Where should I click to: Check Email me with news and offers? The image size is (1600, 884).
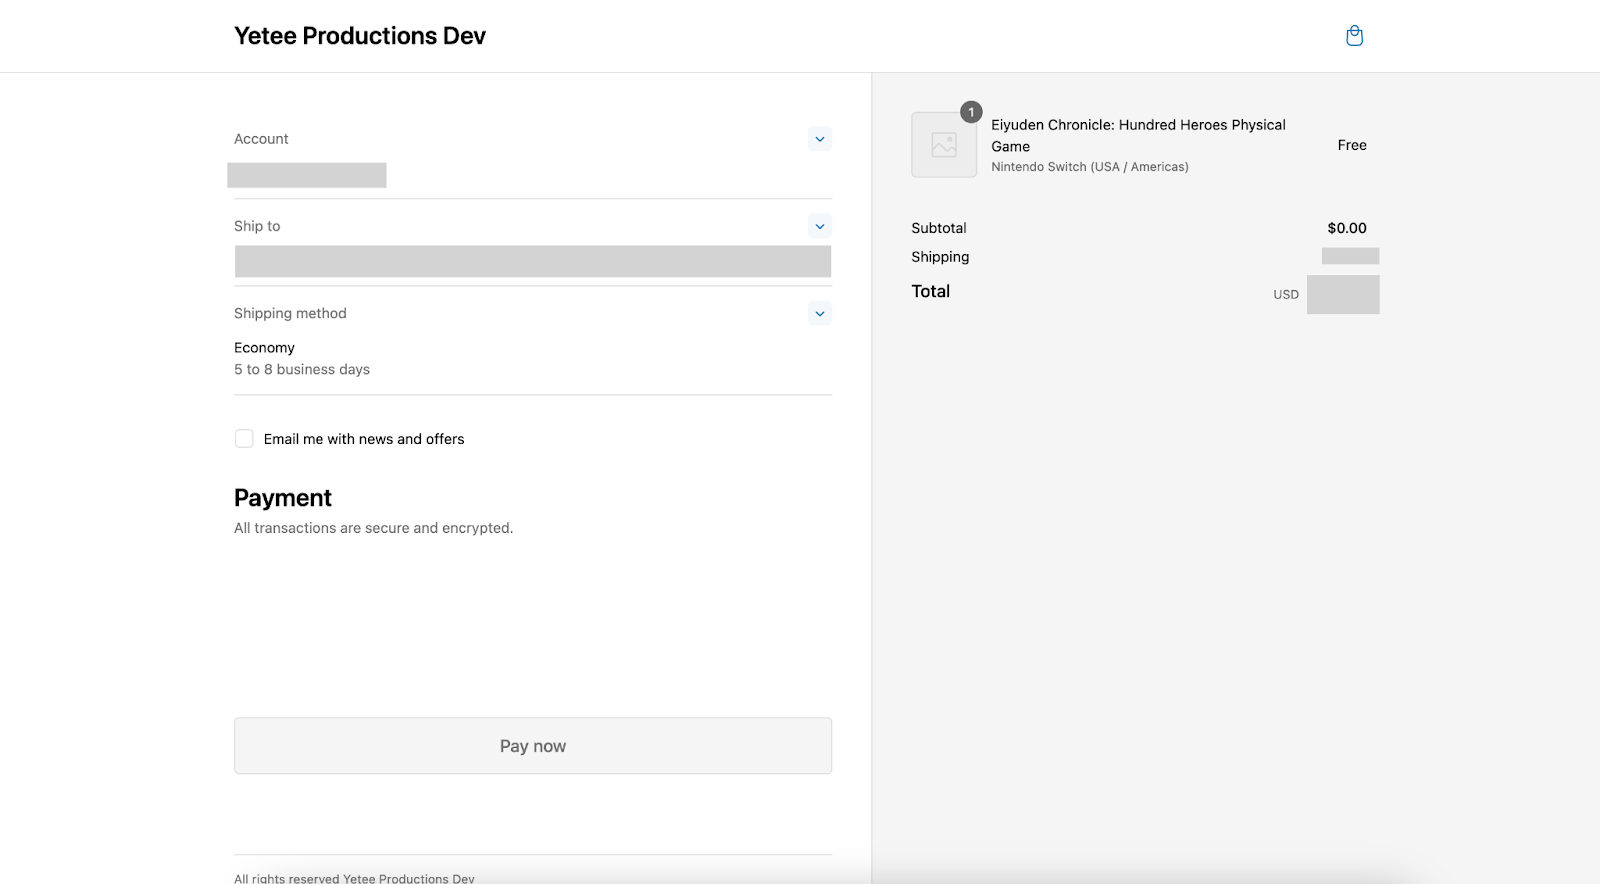[244, 438]
